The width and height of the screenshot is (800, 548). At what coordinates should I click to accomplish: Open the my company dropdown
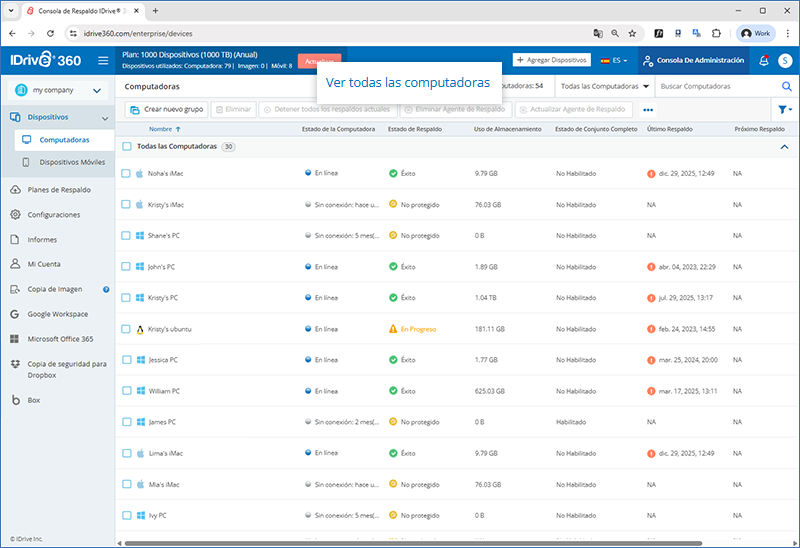coord(57,91)
